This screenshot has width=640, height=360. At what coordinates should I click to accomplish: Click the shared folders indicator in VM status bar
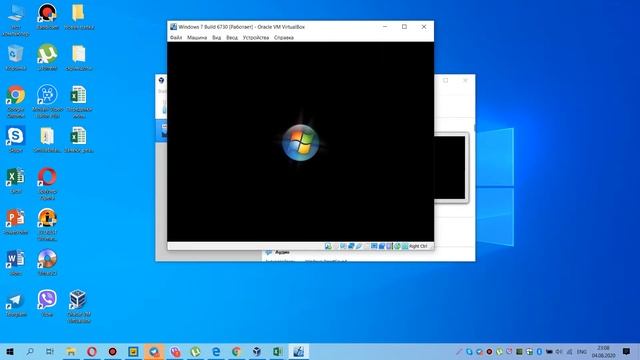366,246
